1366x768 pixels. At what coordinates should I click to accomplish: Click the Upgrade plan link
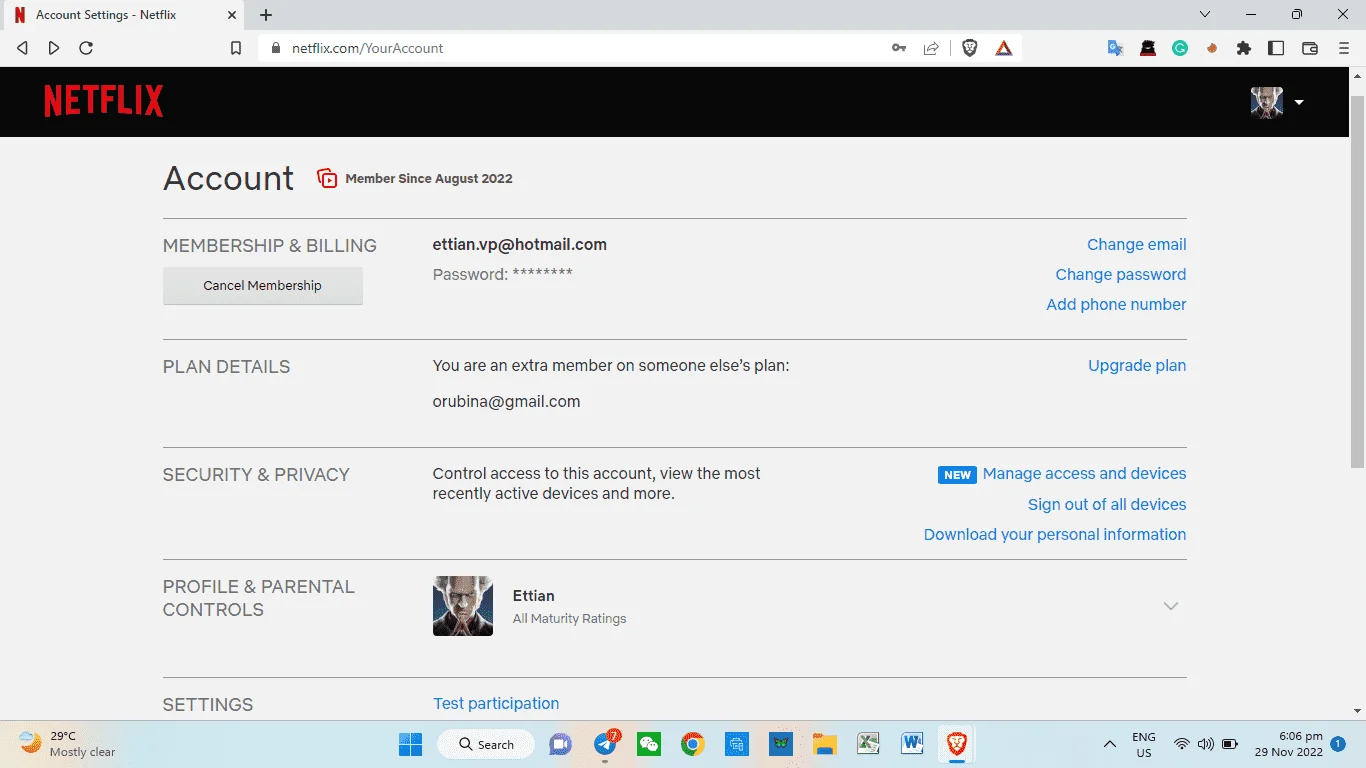(x=1137, y=365)
